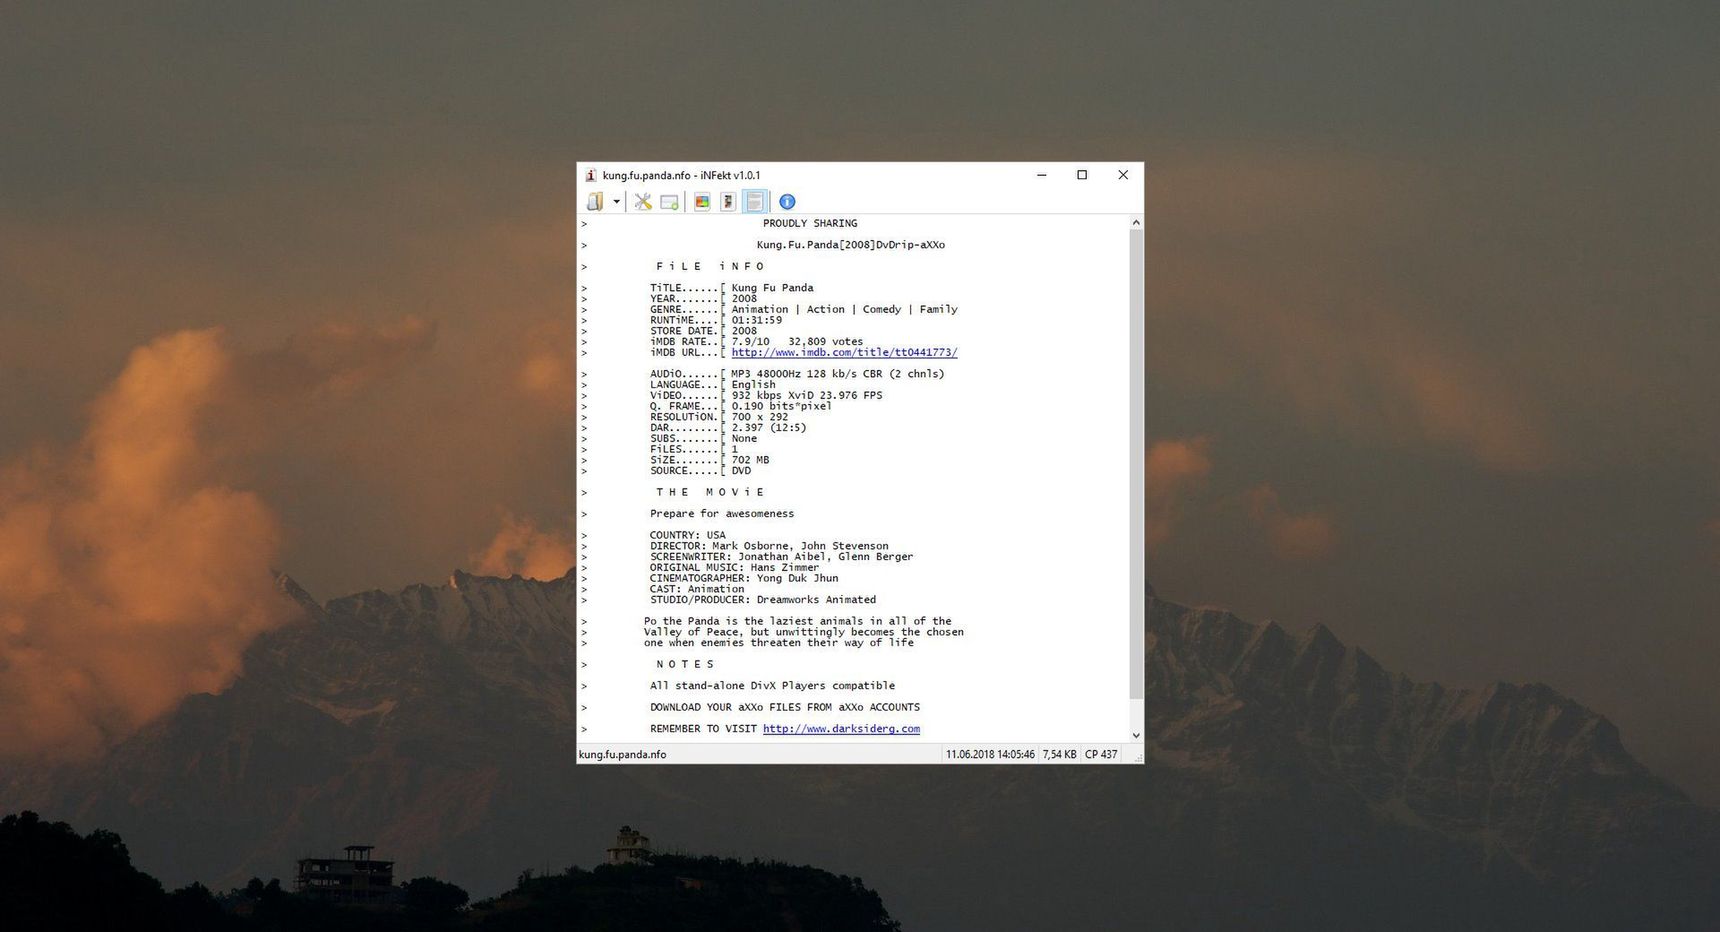The image size is (1720, 932).
Task: Open the imdb.com title link
Action: coord(844,352)
